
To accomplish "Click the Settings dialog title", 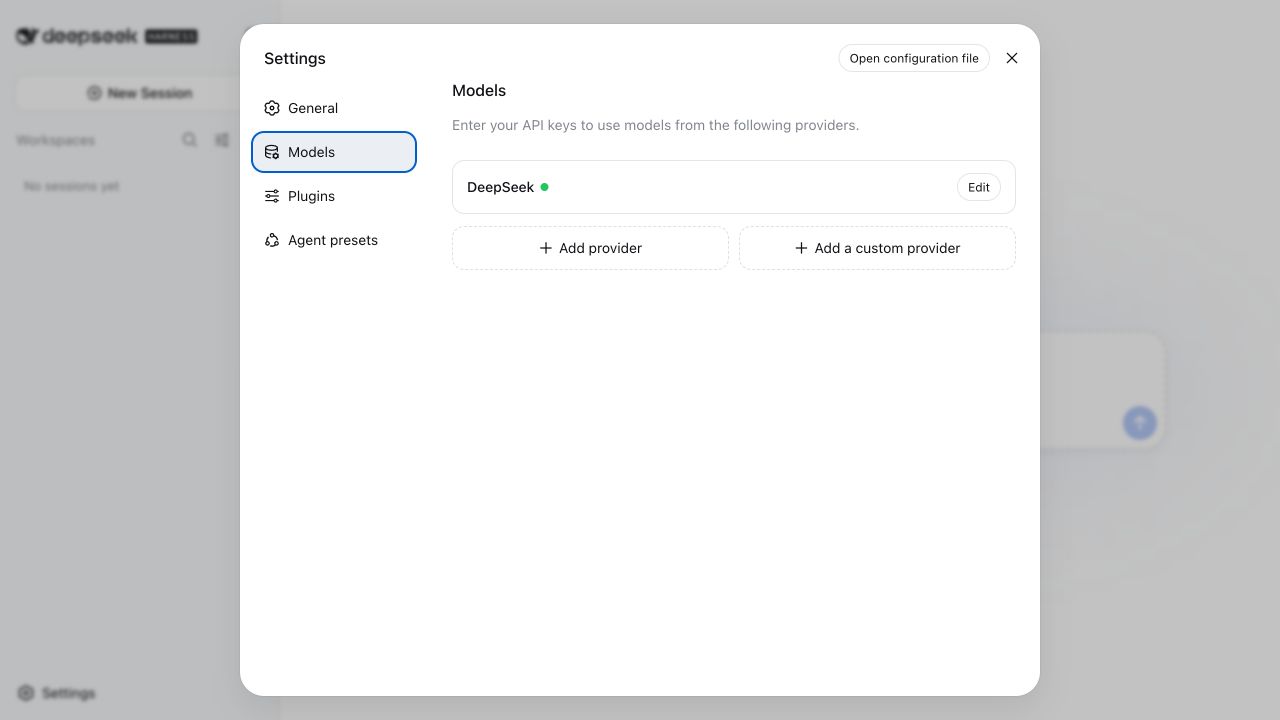I will coord(295,59).
